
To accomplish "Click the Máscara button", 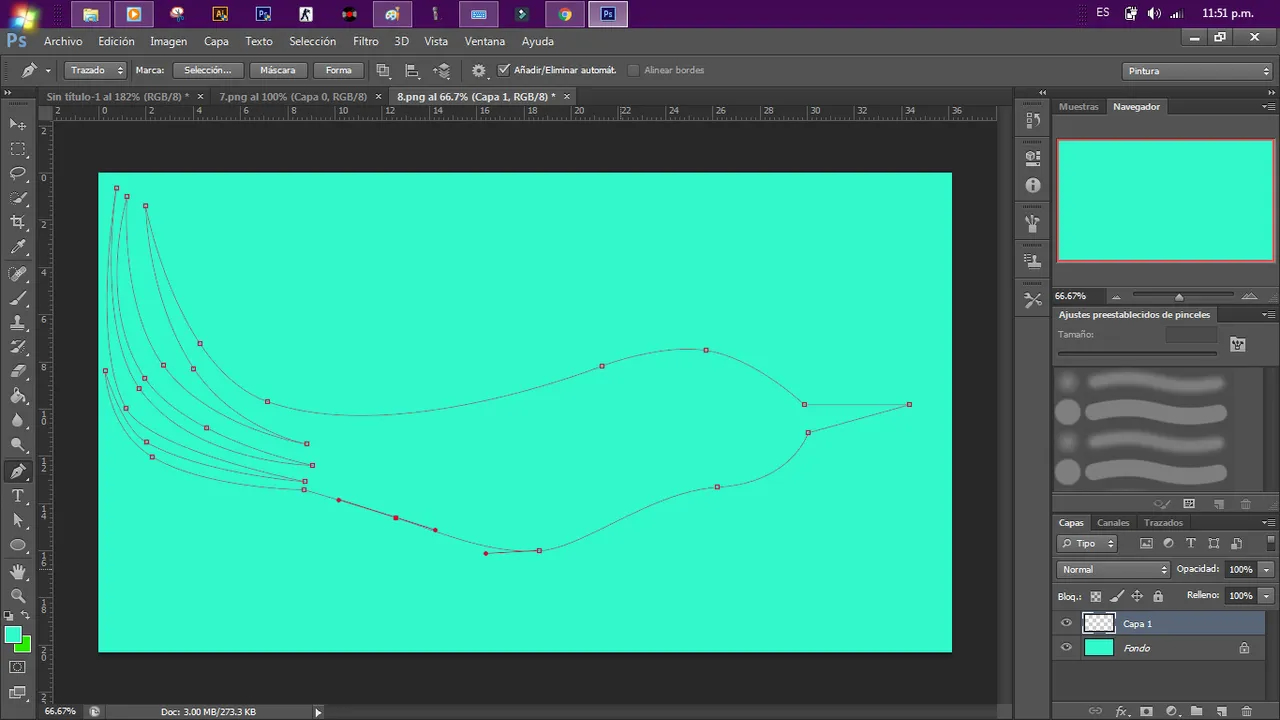I will 277,71.
